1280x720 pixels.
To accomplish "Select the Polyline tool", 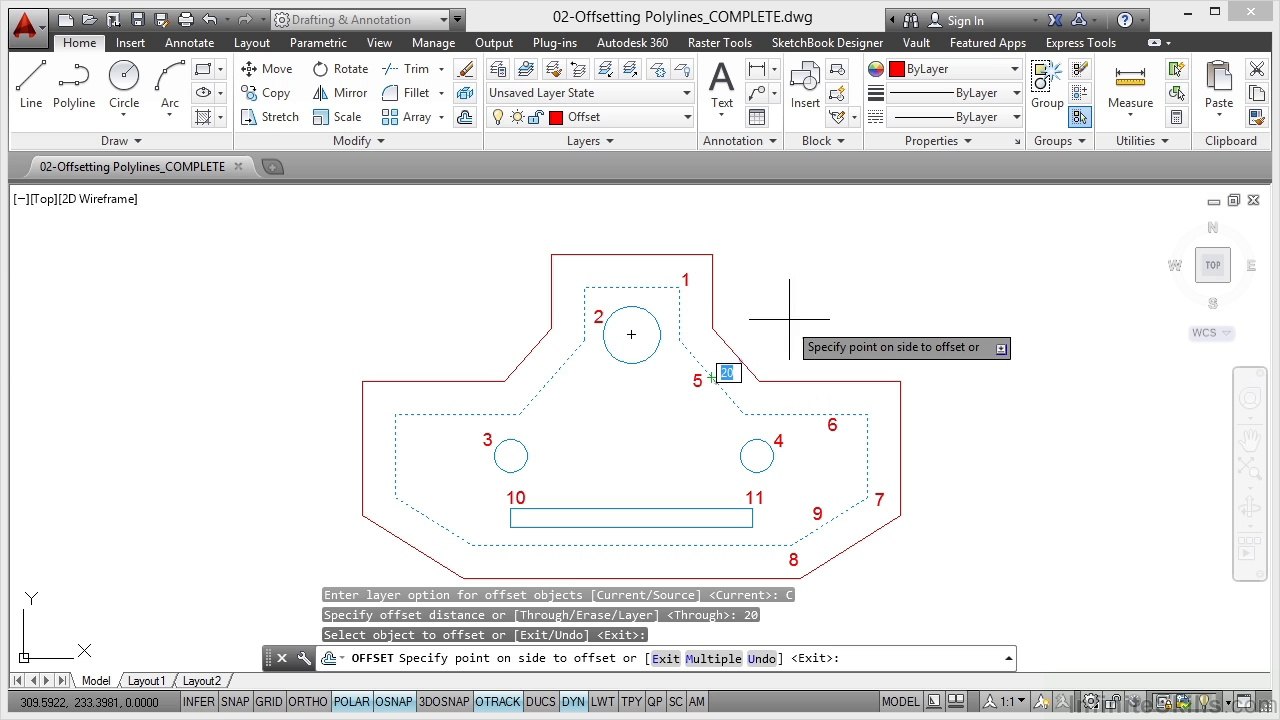I will (74, 85).
